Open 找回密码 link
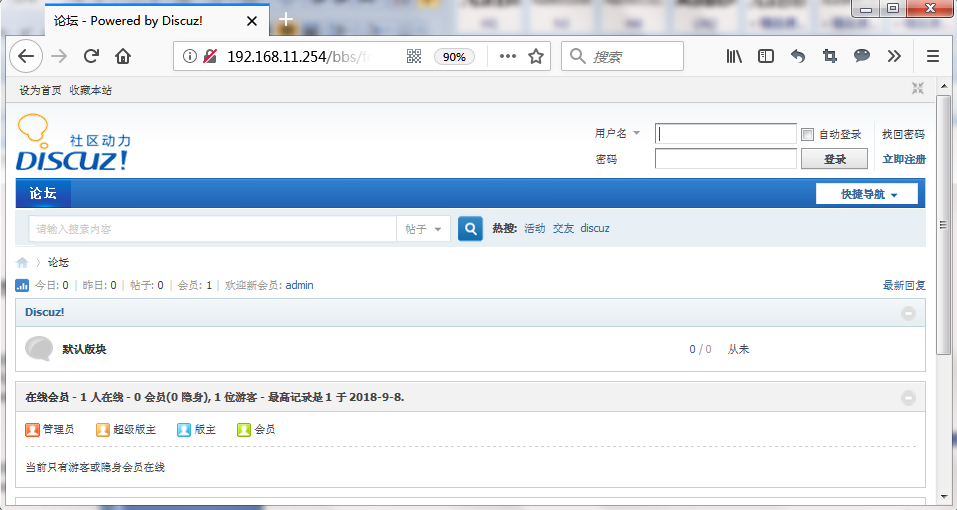Viewport: 957px width, 510px height. 903,134
